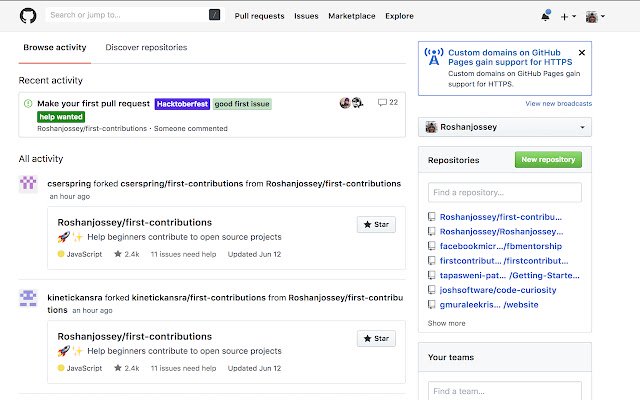
Task: Open the user avatar menu in header
Action: point(596,16)
